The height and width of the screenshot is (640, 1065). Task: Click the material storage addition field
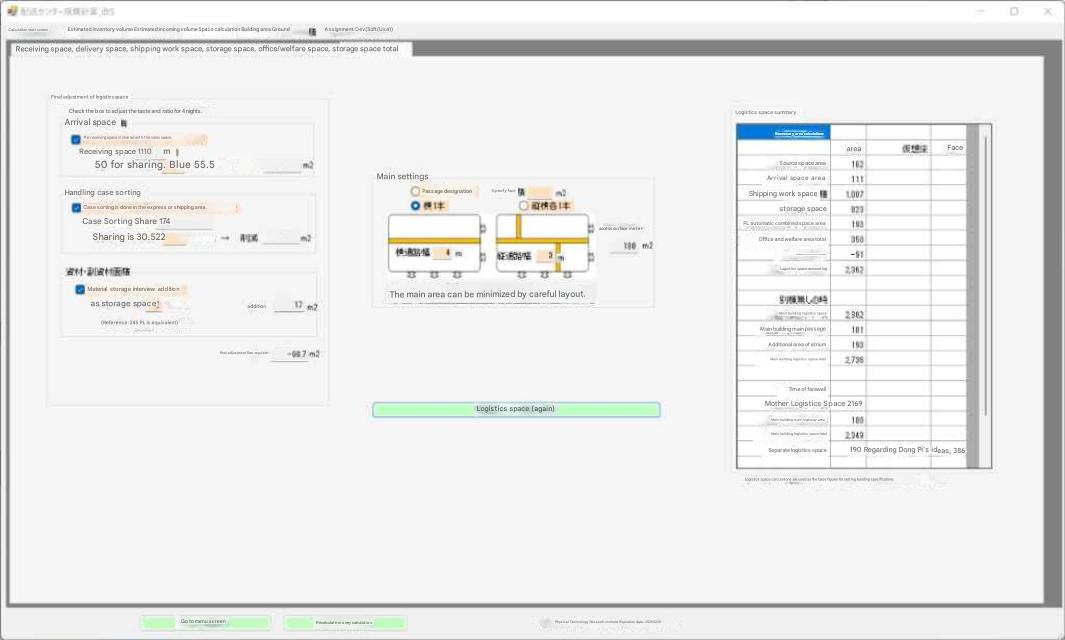290,306
